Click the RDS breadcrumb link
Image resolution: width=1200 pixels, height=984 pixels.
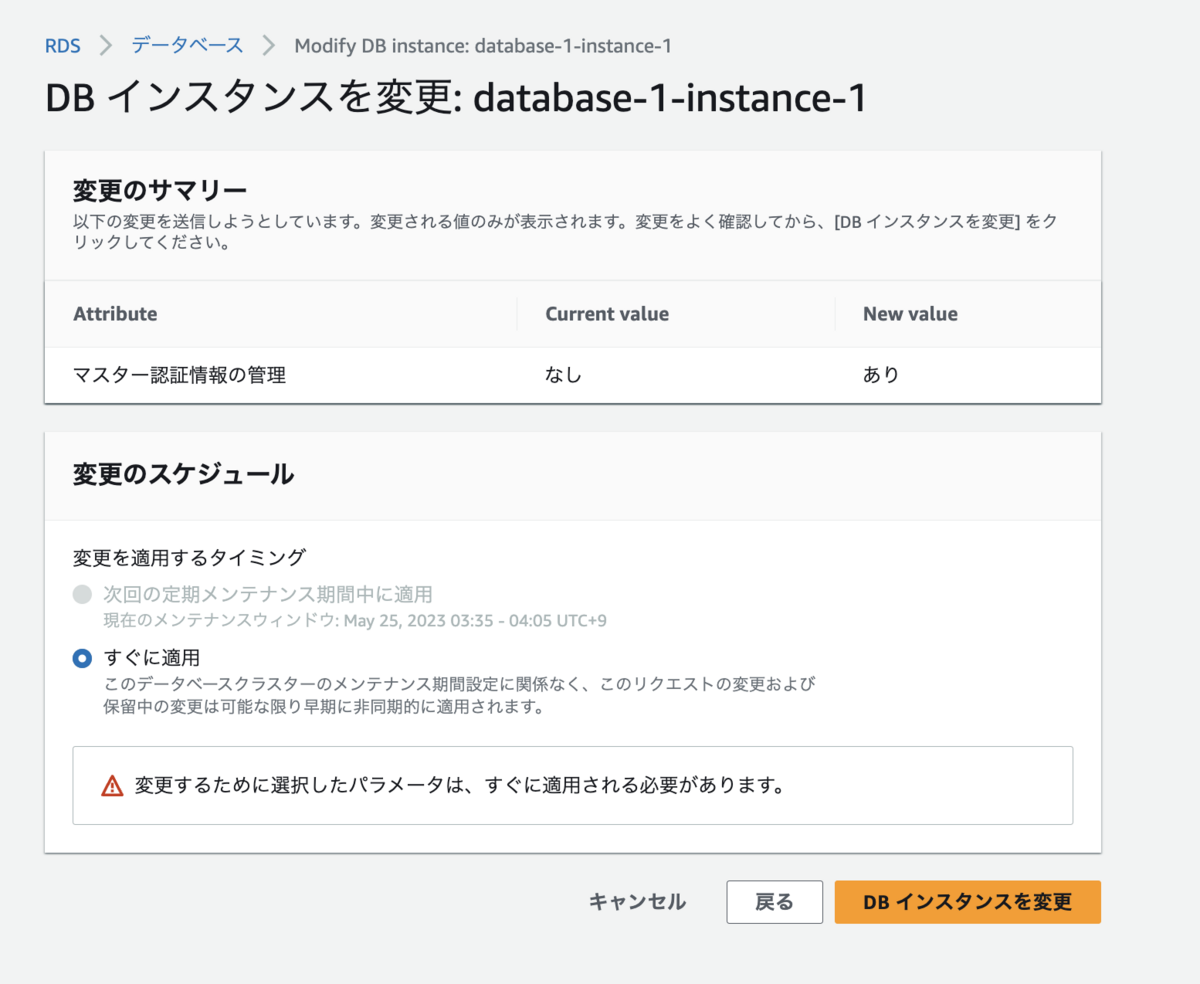(62, 46)
